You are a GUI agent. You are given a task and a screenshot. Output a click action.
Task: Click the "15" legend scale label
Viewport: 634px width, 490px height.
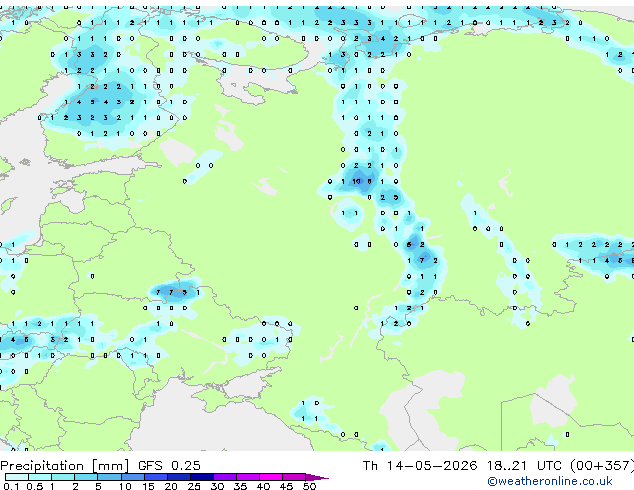[x=148, y=486]
